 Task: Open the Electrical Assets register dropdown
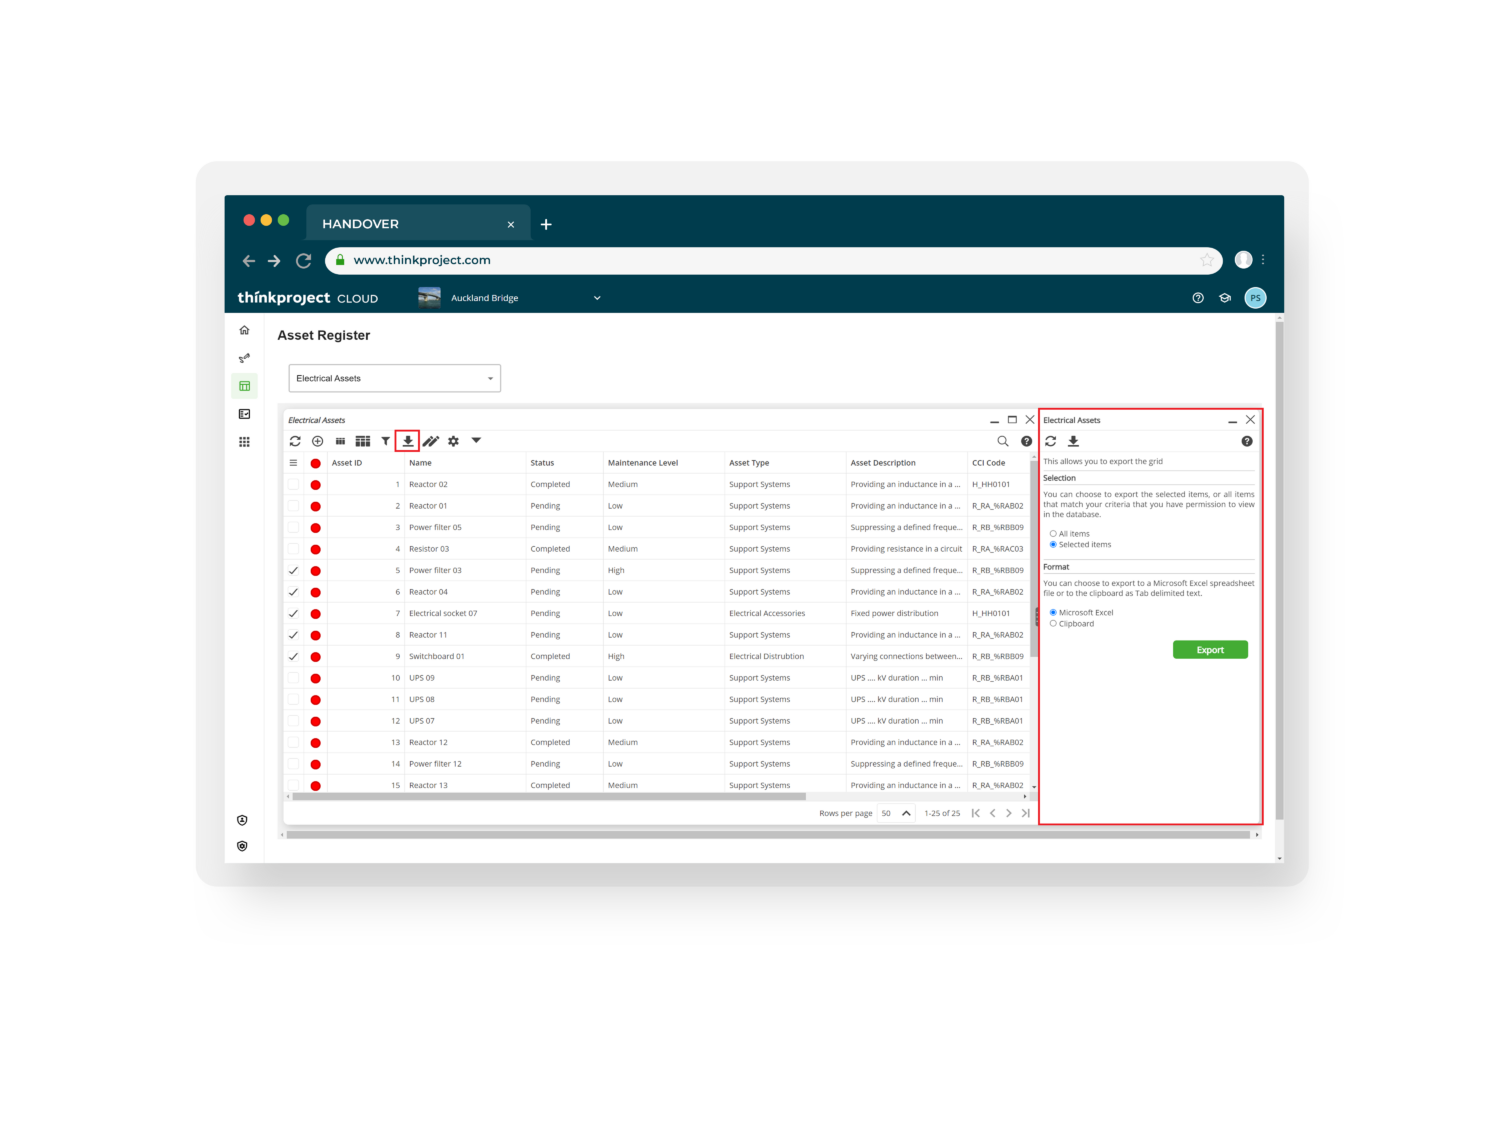click(394, 378)
